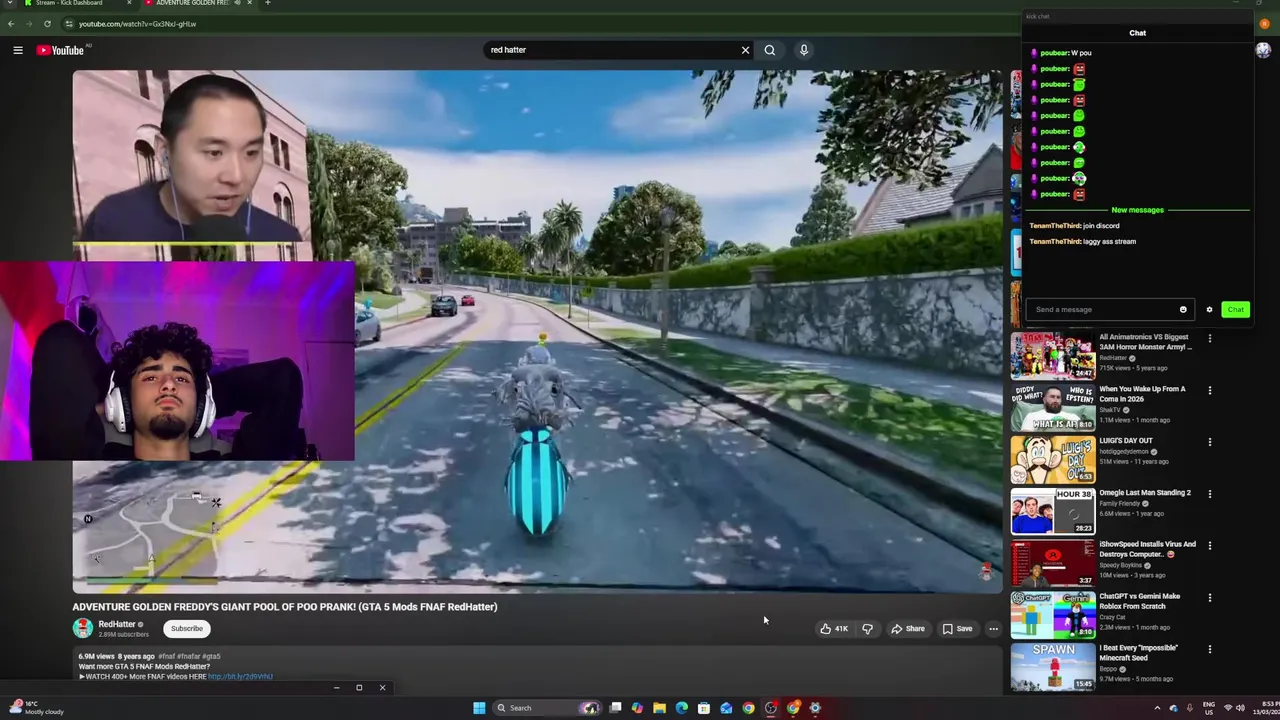Show hidden system tray icons

tap(1157, 708)
